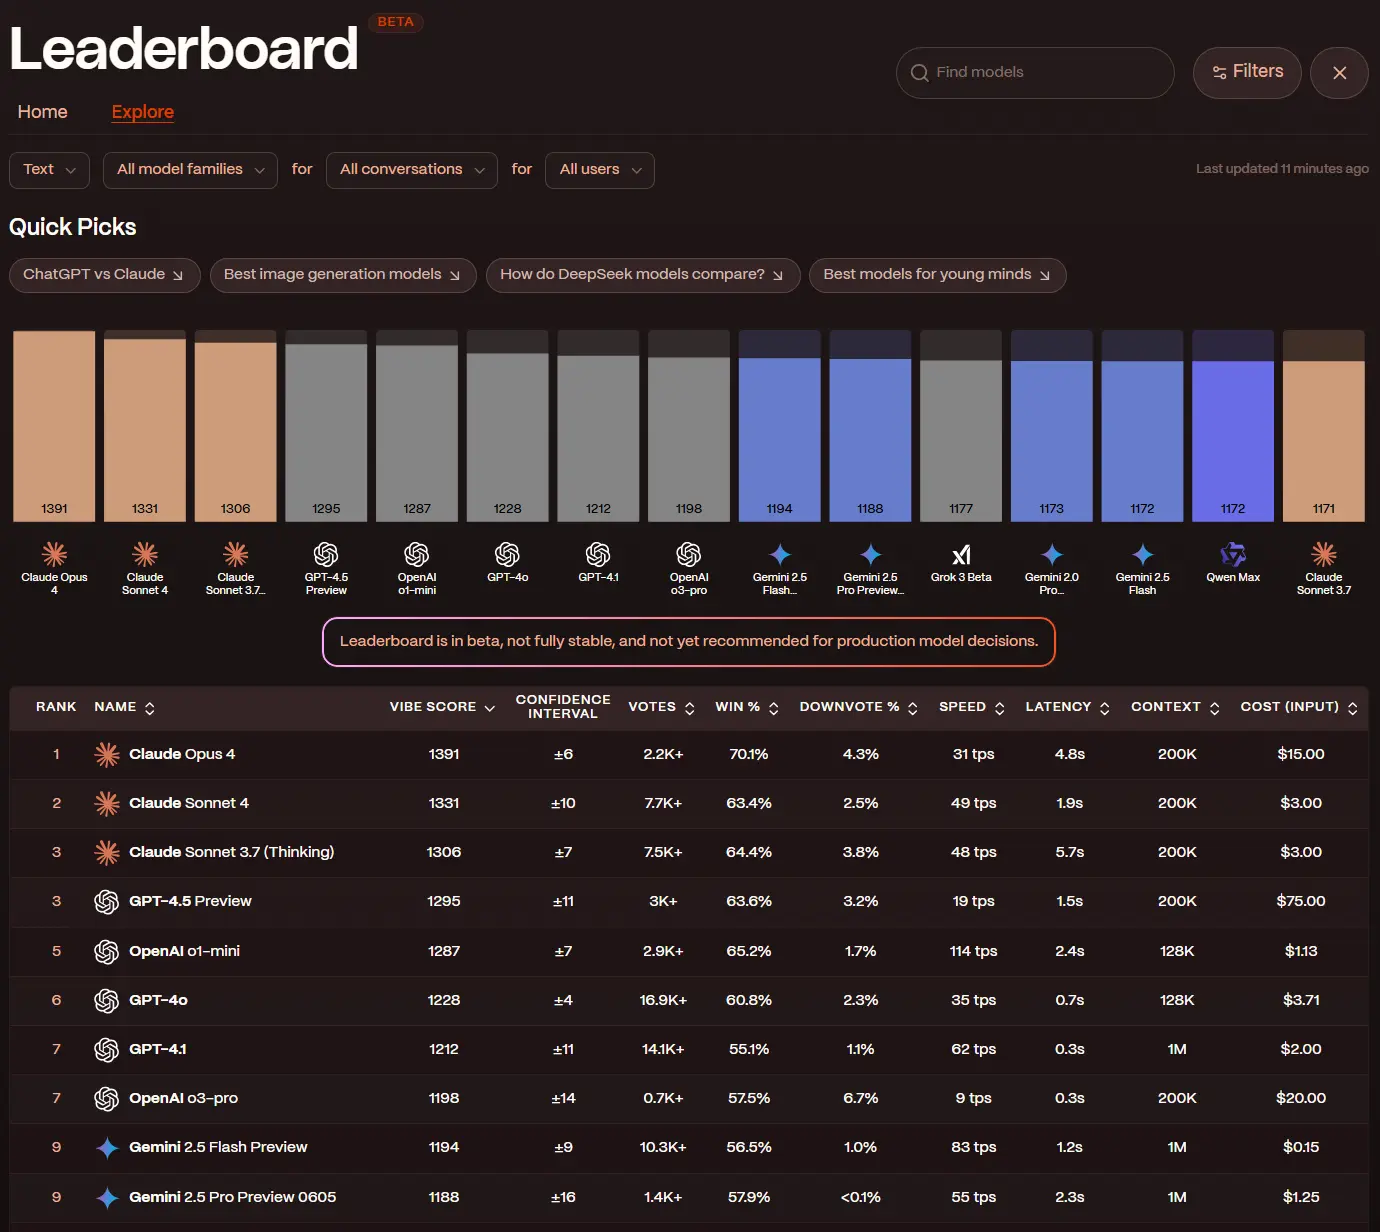Sort the table by Votes column
Image resolution: width=1380 pixels, height=1232 pixels.
661,707
